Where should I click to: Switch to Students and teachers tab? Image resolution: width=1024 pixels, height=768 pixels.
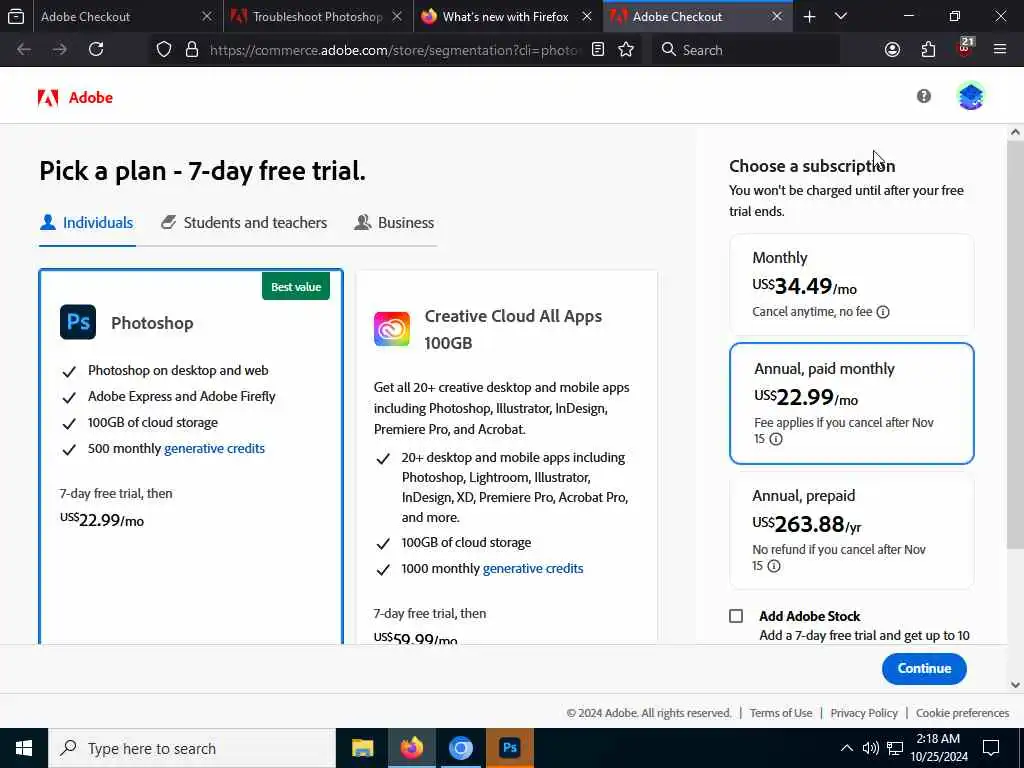(x=244, y=223)
